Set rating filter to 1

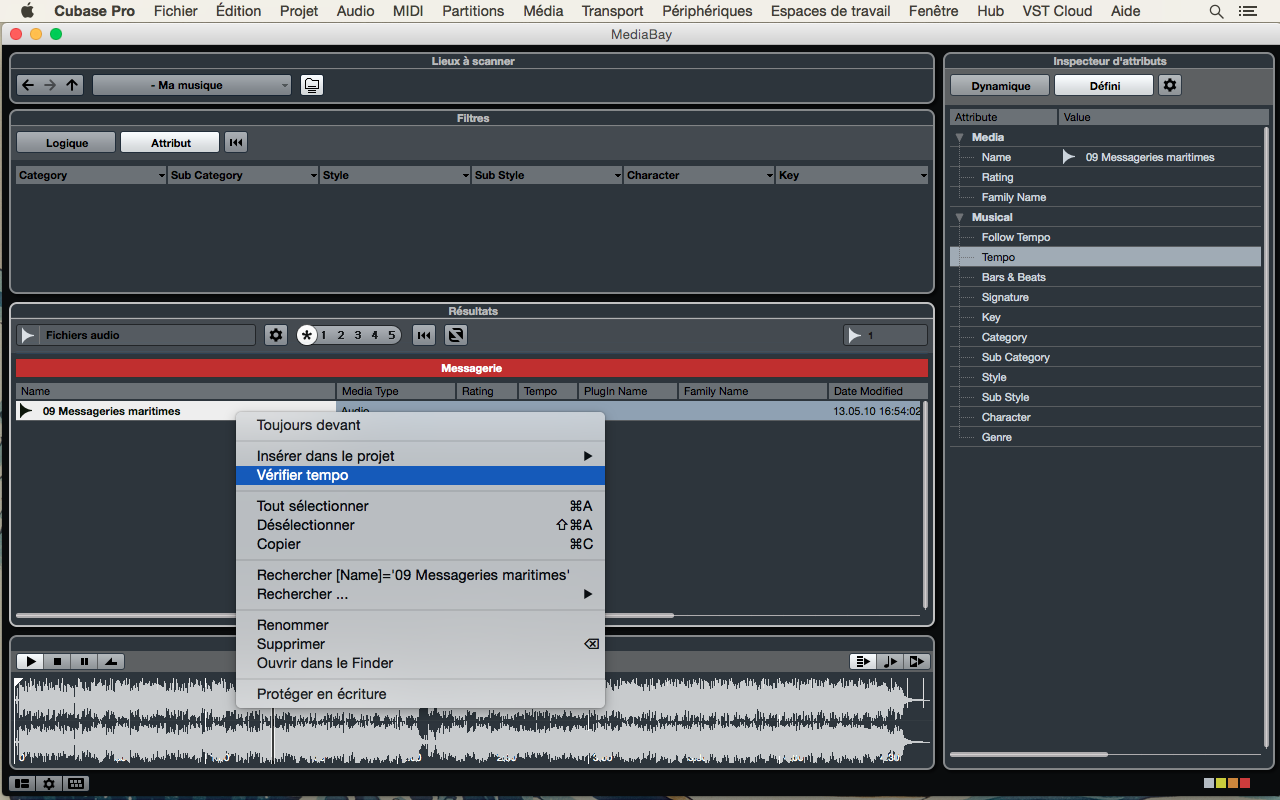click(x=324, y=335)
